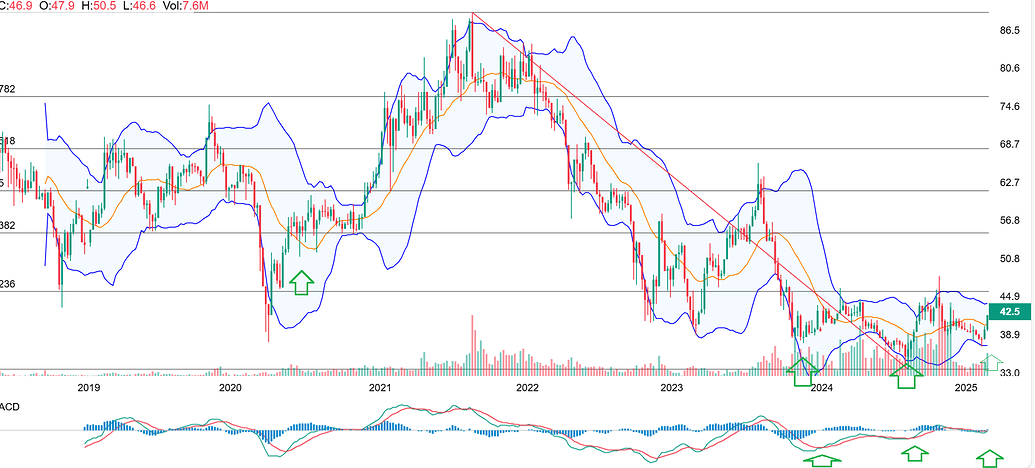Screen dimensions: 1035x468
Task: Select the 86.5 price axis label
Action: 1011,30
